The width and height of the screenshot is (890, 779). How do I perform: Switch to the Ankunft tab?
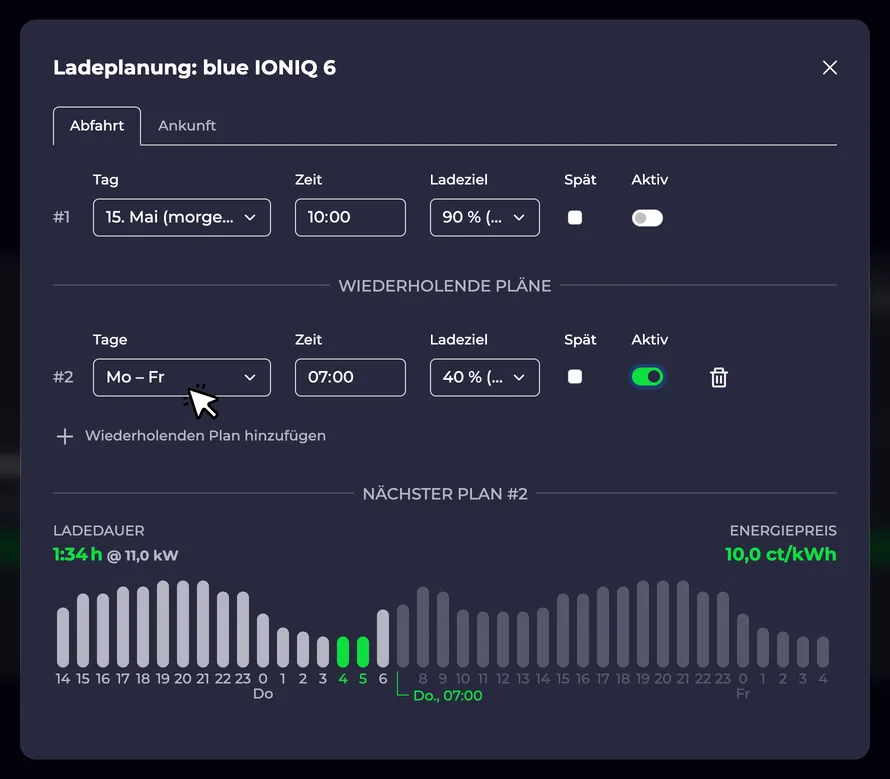[187, 125]
